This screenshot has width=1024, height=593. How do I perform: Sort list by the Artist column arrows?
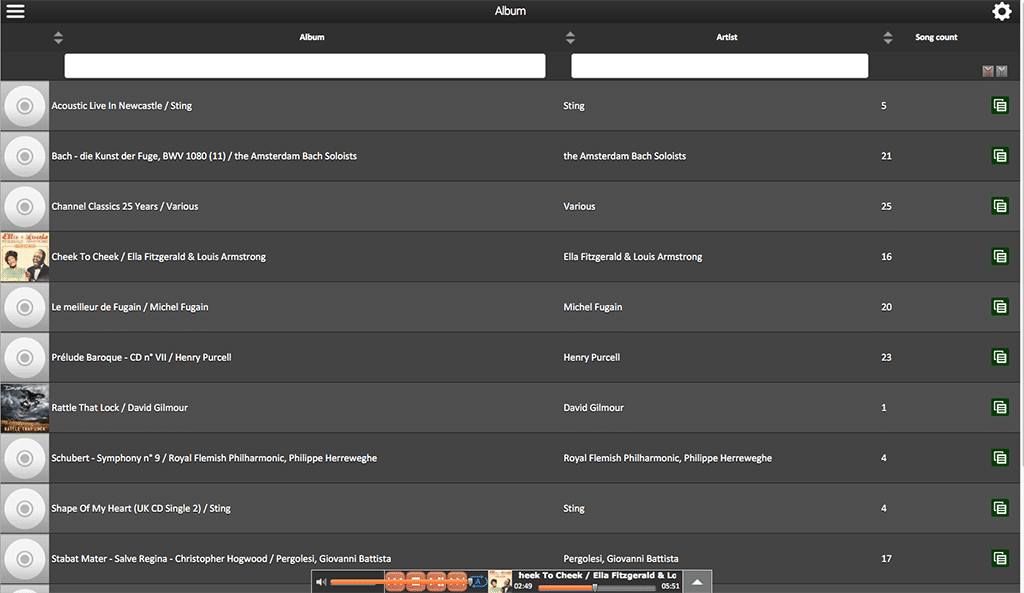point(570,37)
